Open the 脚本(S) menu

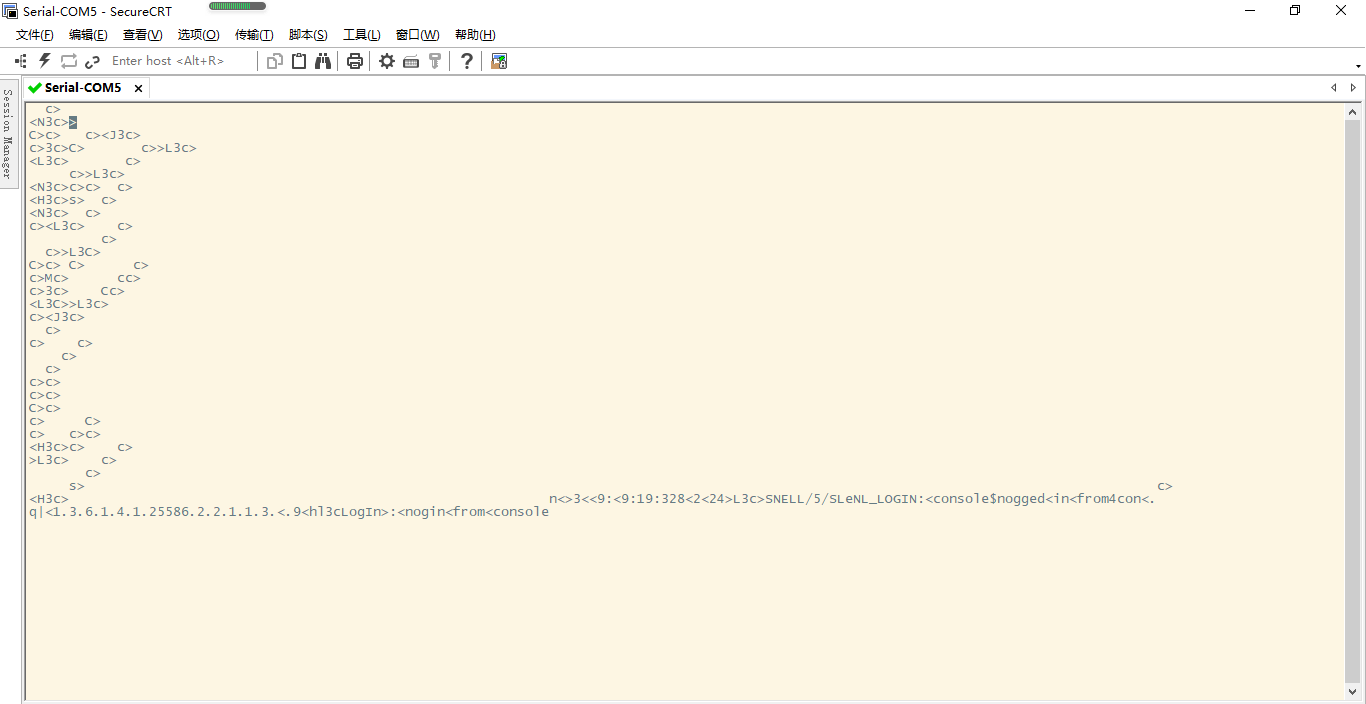(308, 35)
